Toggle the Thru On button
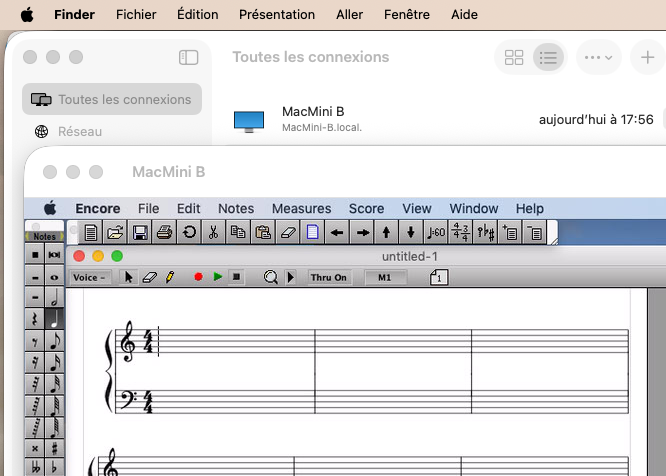The height and width of the screenshot is (476, 666). click(x=328, y=277)
